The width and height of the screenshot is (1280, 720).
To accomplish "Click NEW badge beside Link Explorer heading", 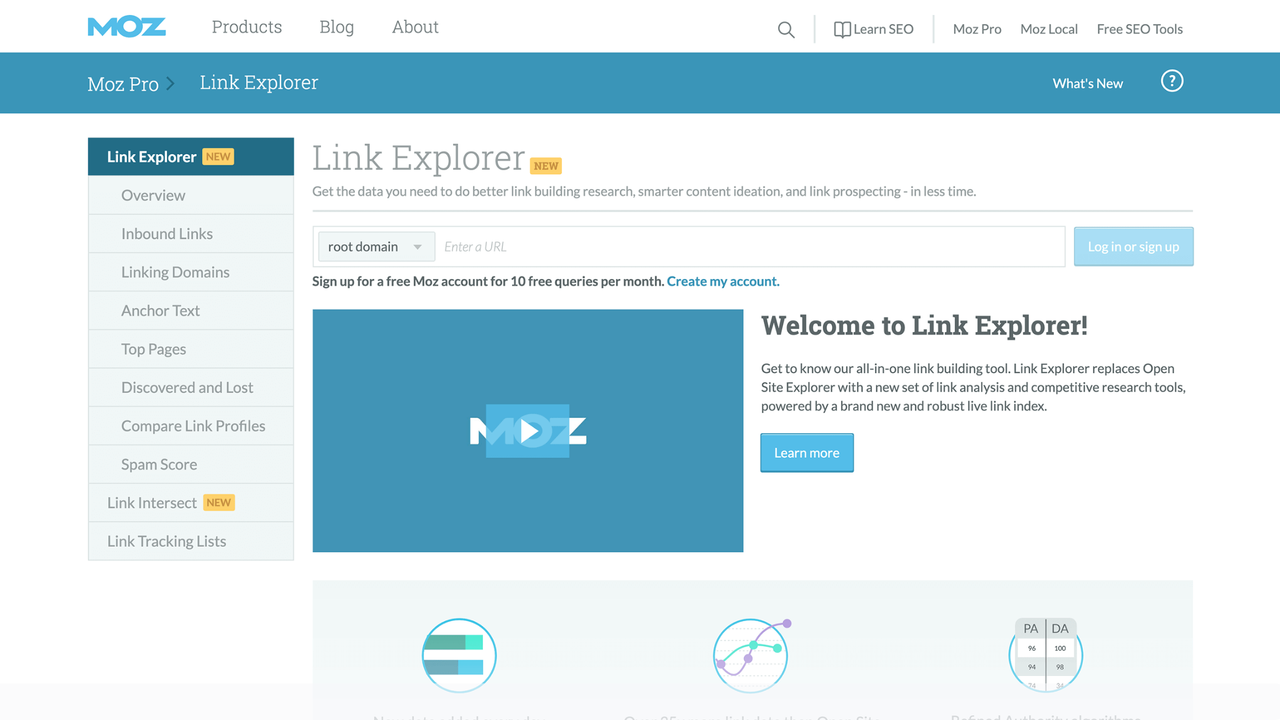I will (x=546, y=166).
